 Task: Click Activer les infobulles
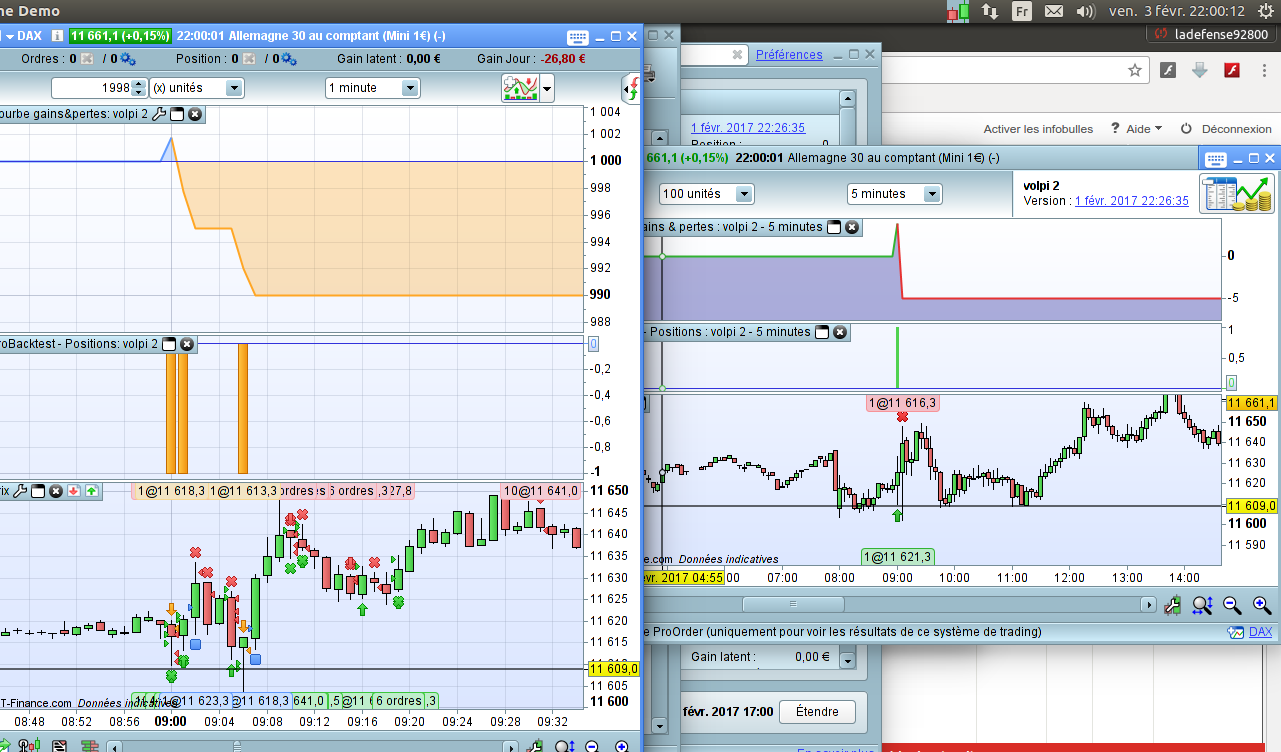(x=1038, y=129)
